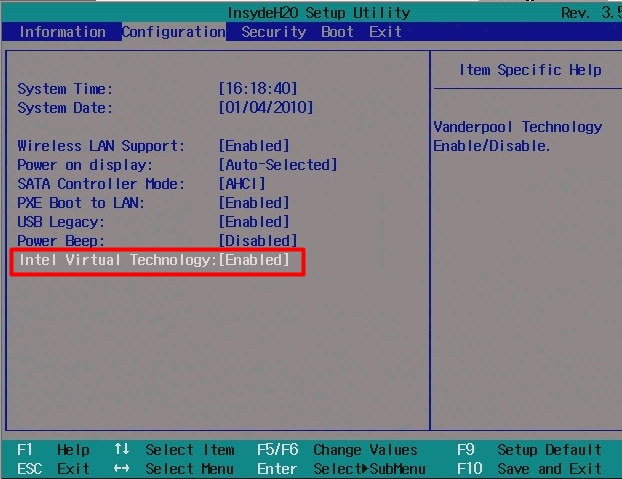Select the System Date value field
This screenshot has height=479, width=622.
click(x=266, y=107)
